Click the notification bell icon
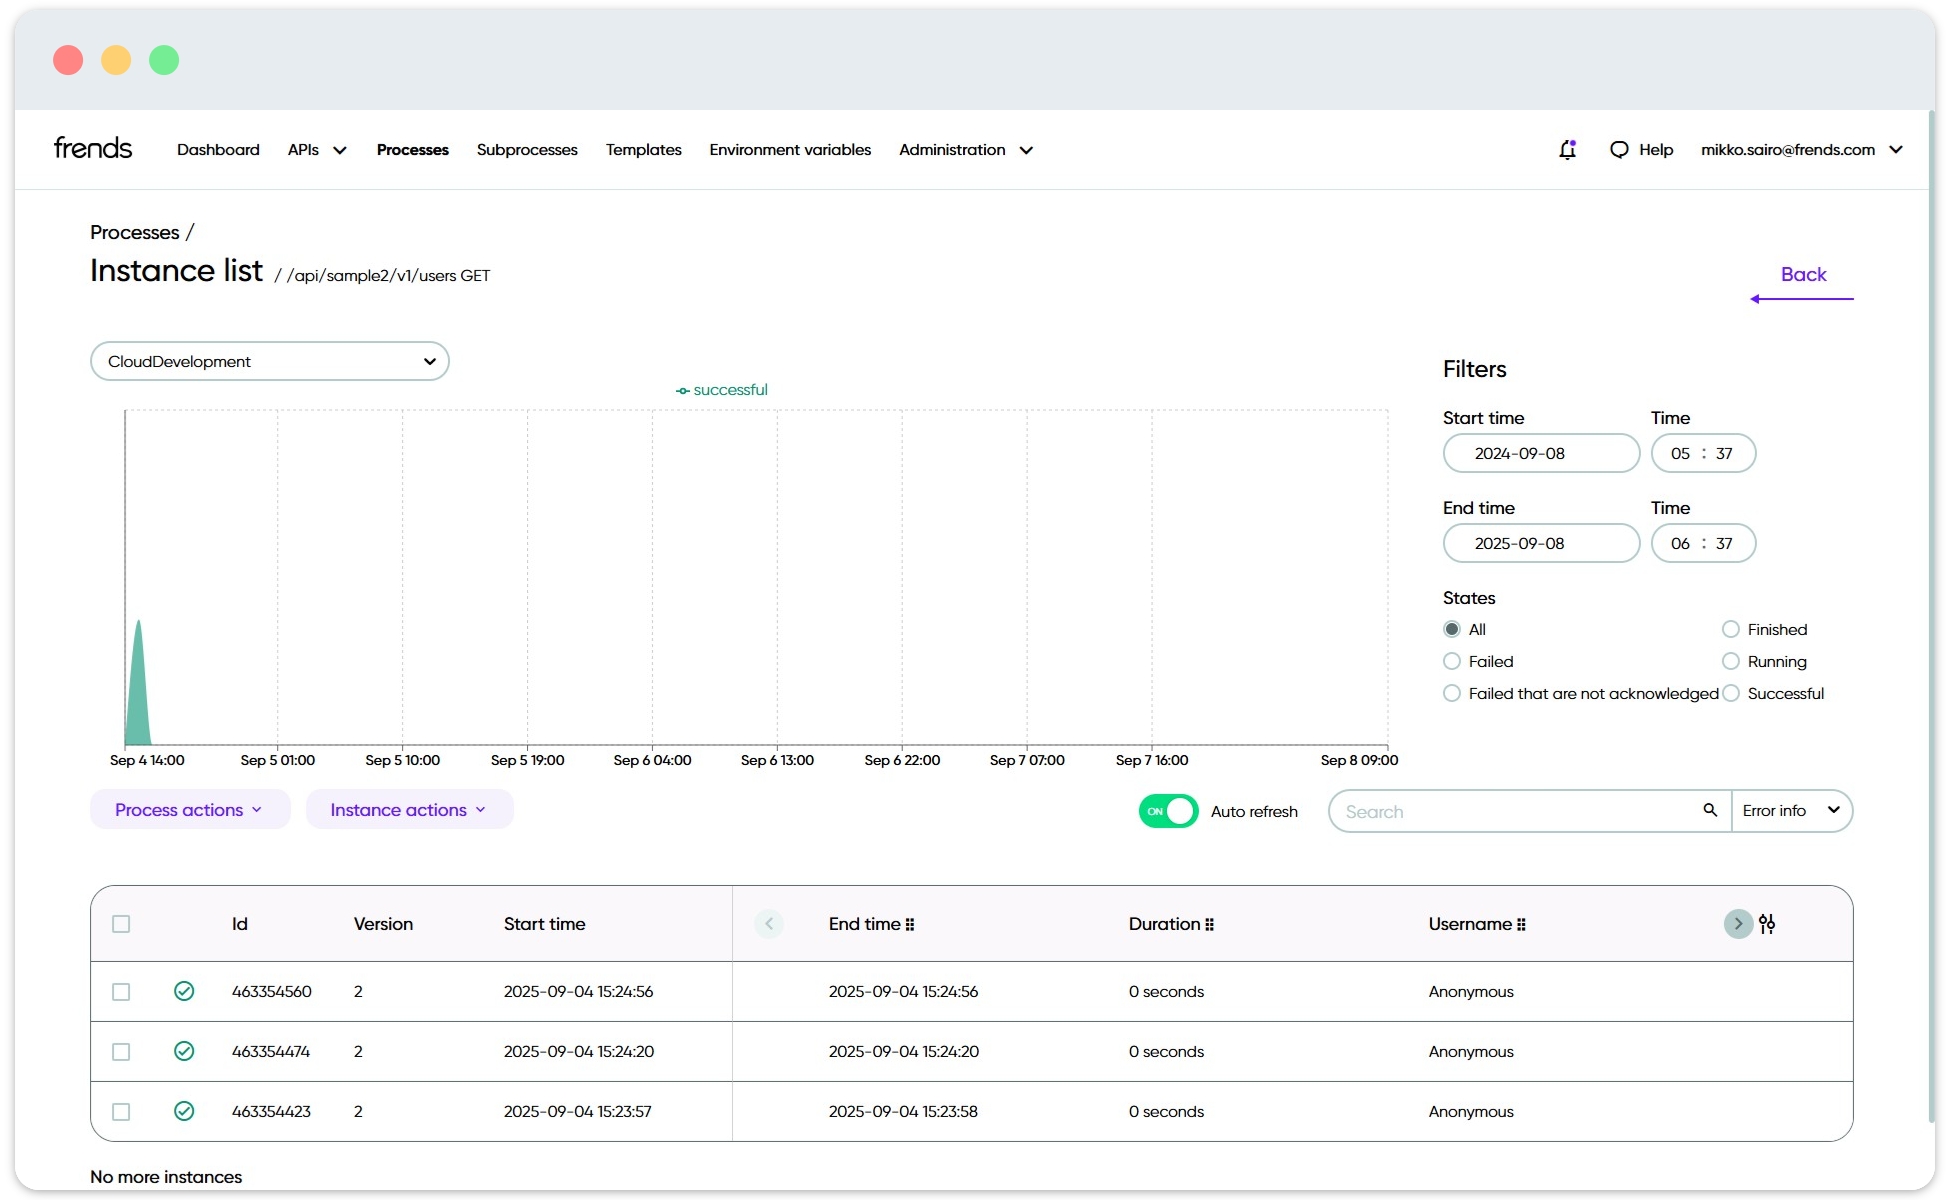 [1567, 150]
